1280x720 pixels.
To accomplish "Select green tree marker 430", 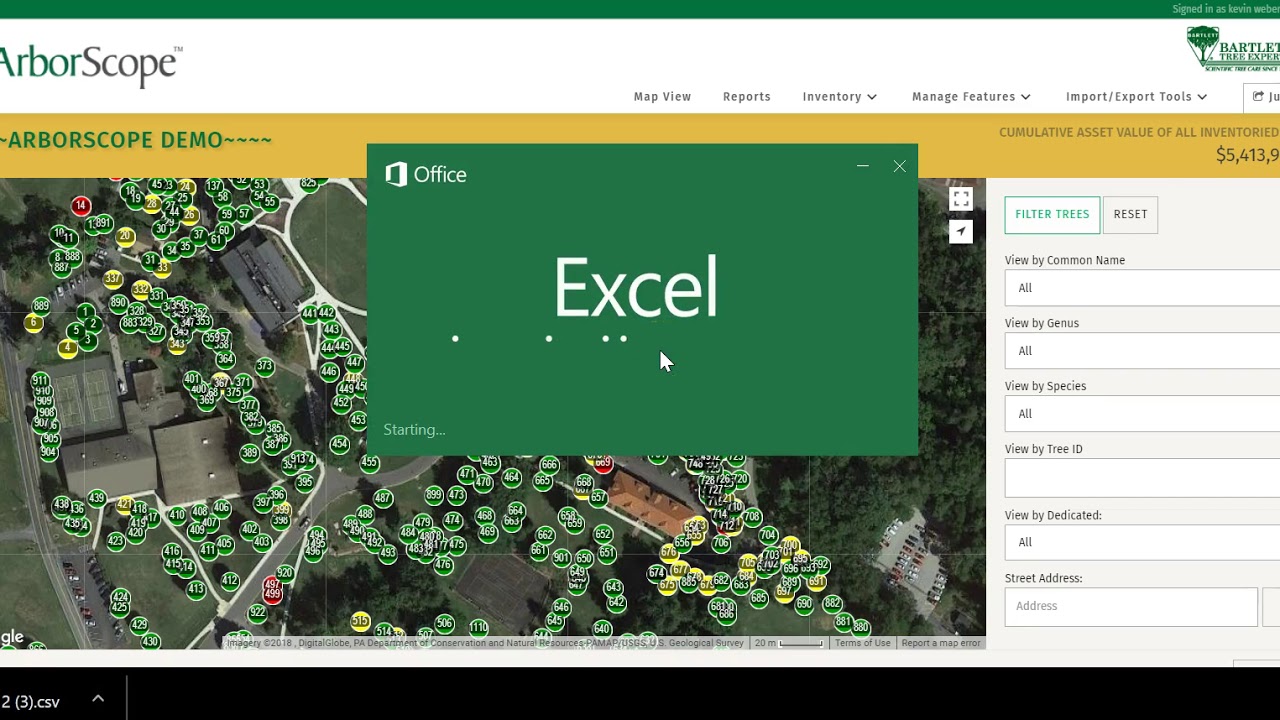I will click(150, 641).
